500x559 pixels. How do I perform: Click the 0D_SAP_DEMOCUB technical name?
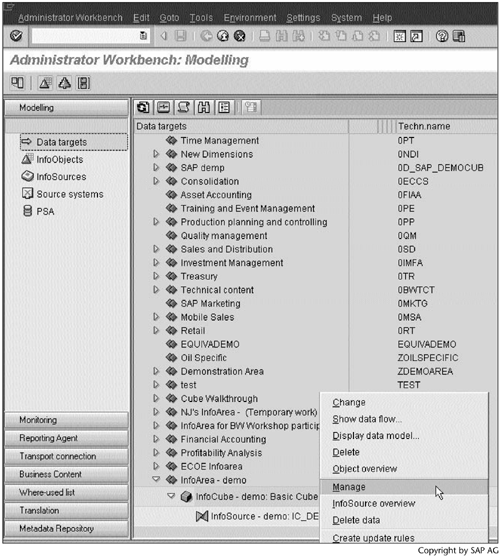(x=440, y=168)
